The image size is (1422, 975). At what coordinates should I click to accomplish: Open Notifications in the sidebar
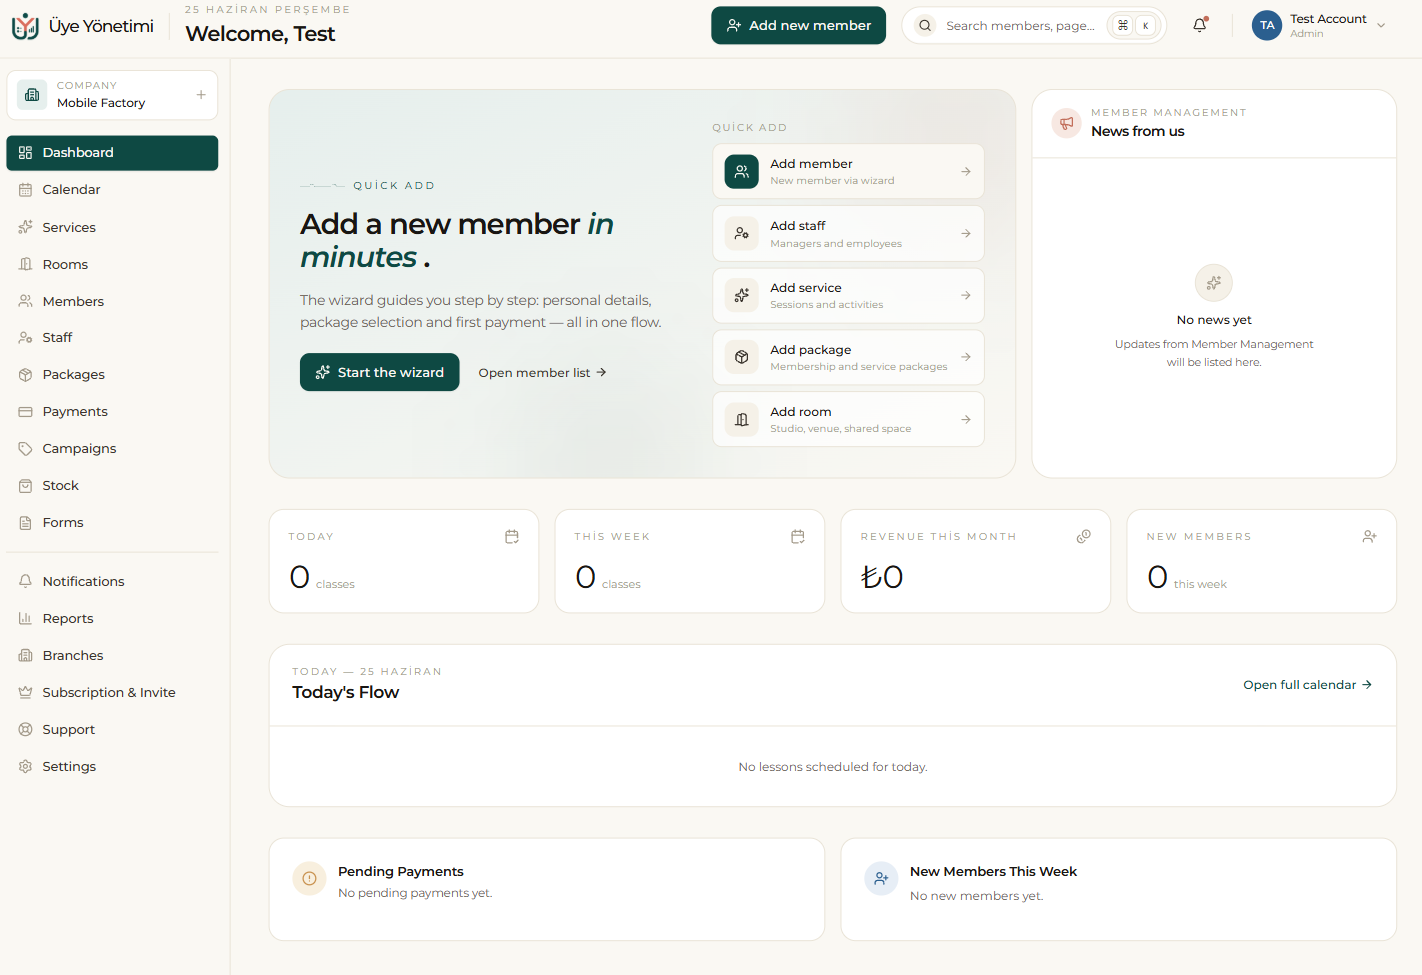(x=112, y=582)
